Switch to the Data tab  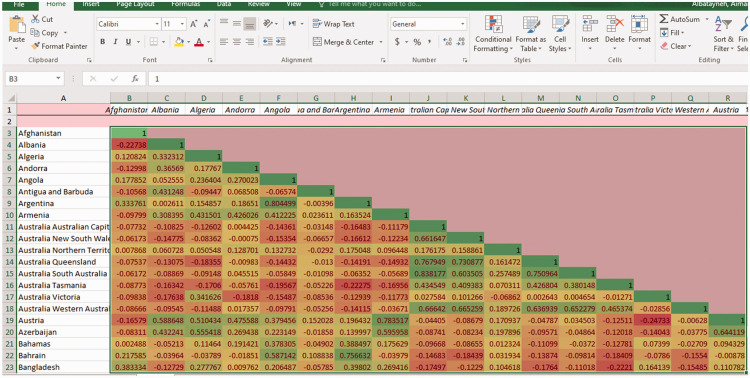point(224,4)
